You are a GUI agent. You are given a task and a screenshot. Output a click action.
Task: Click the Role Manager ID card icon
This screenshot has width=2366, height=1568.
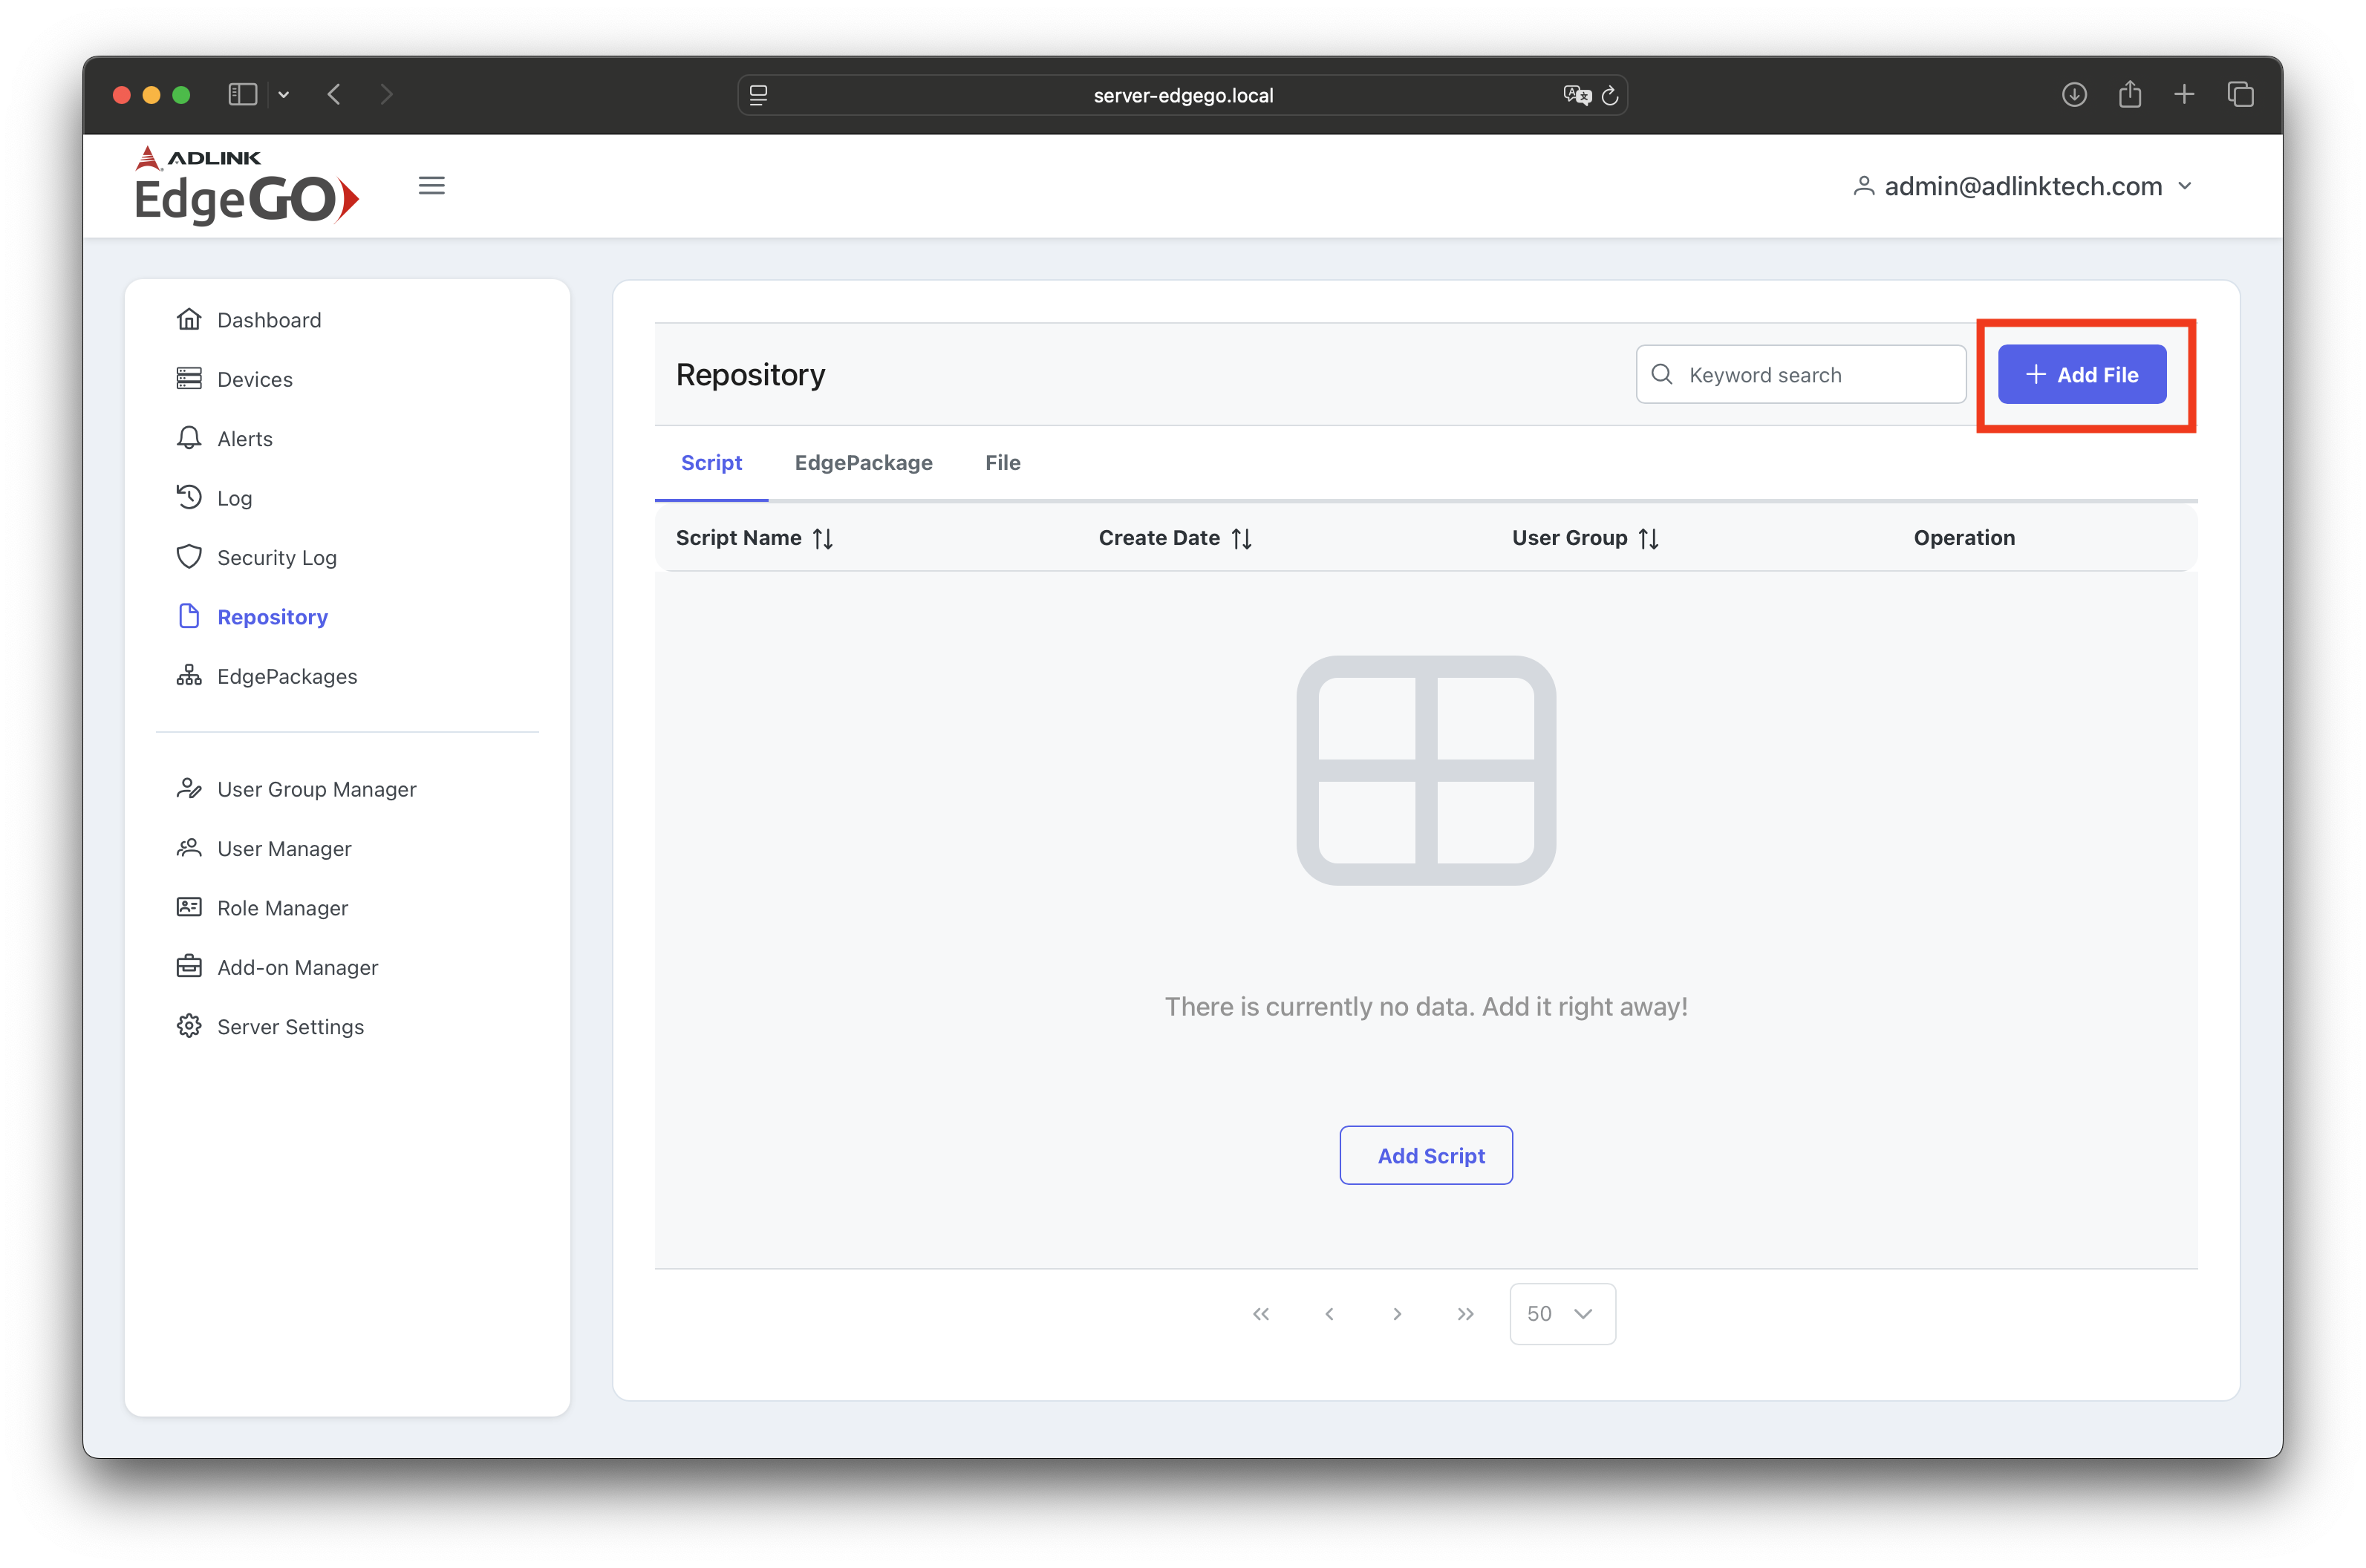pyautogui.click(x=189, y=907)
